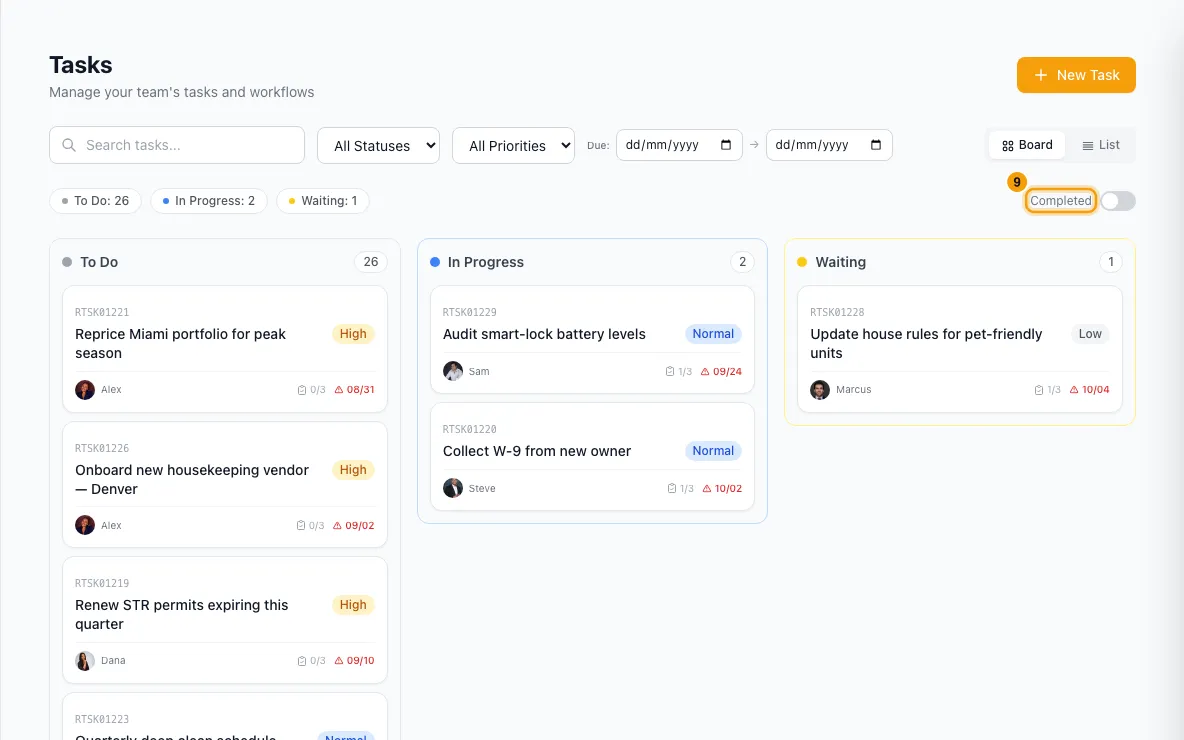Screen dimensions: 1184x740
Task: Click the overdue warning icon beside 09/02
Action: pyautogui.click(x=338, y=526)
